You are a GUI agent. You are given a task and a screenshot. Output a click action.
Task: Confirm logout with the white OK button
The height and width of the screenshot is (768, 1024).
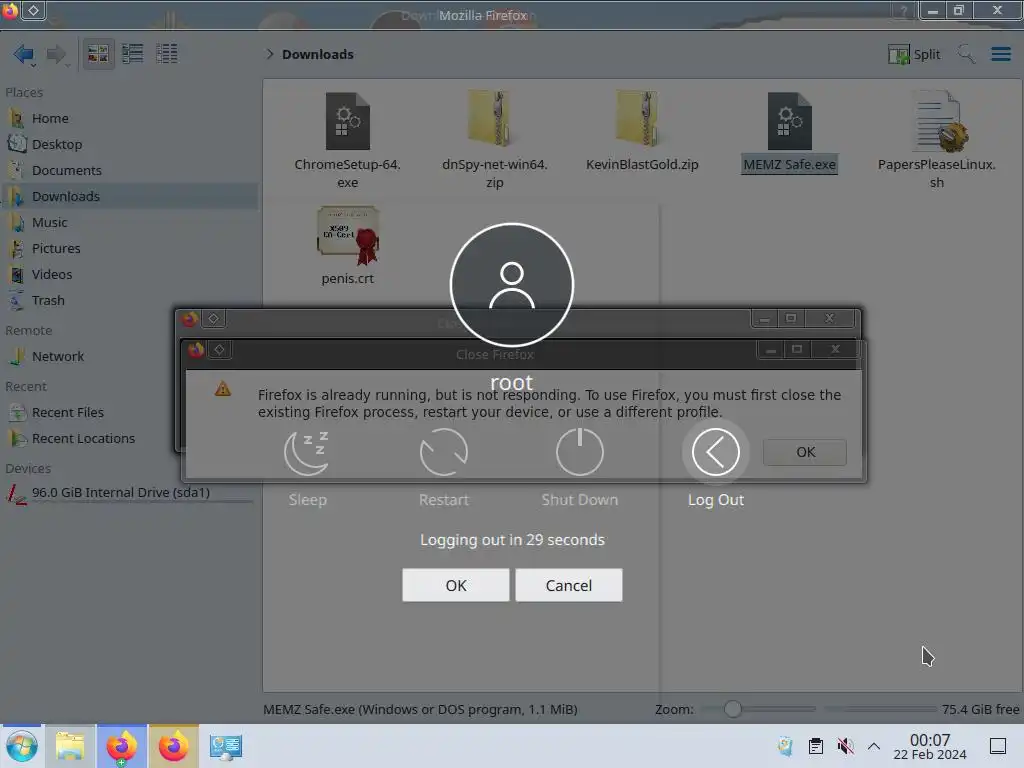456,585
